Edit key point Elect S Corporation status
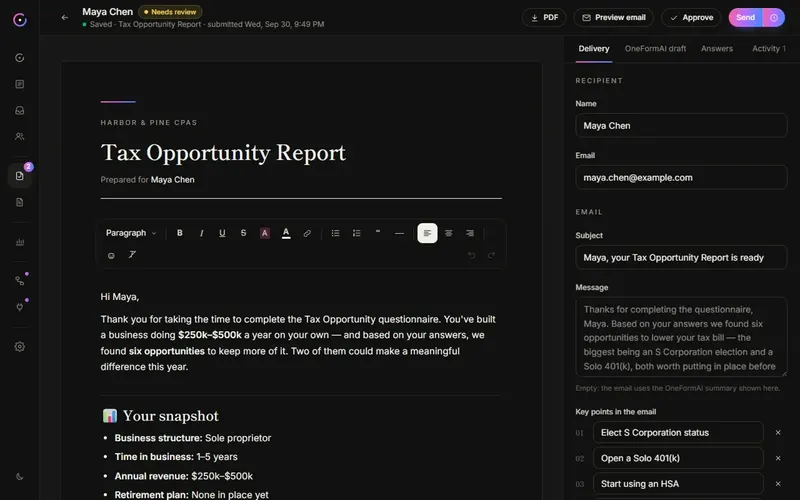The image size is (800, 500). [678, 433]
